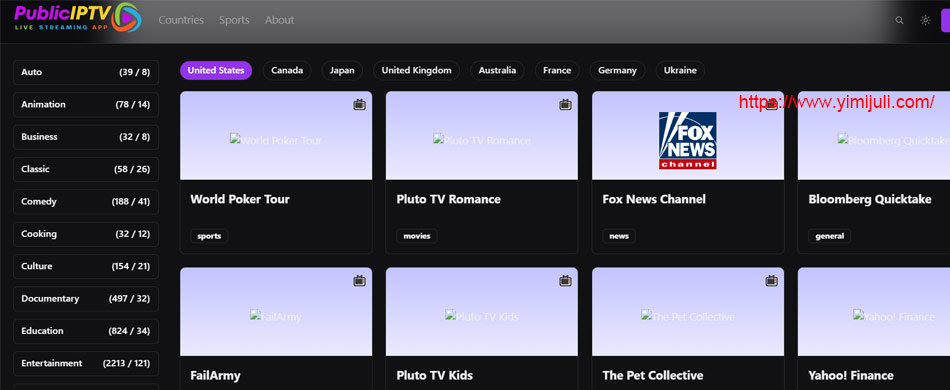Viewport: 950px width, 390px height.
Task: Click the movies tag on Pluto TV Romance
Action: 417,236
